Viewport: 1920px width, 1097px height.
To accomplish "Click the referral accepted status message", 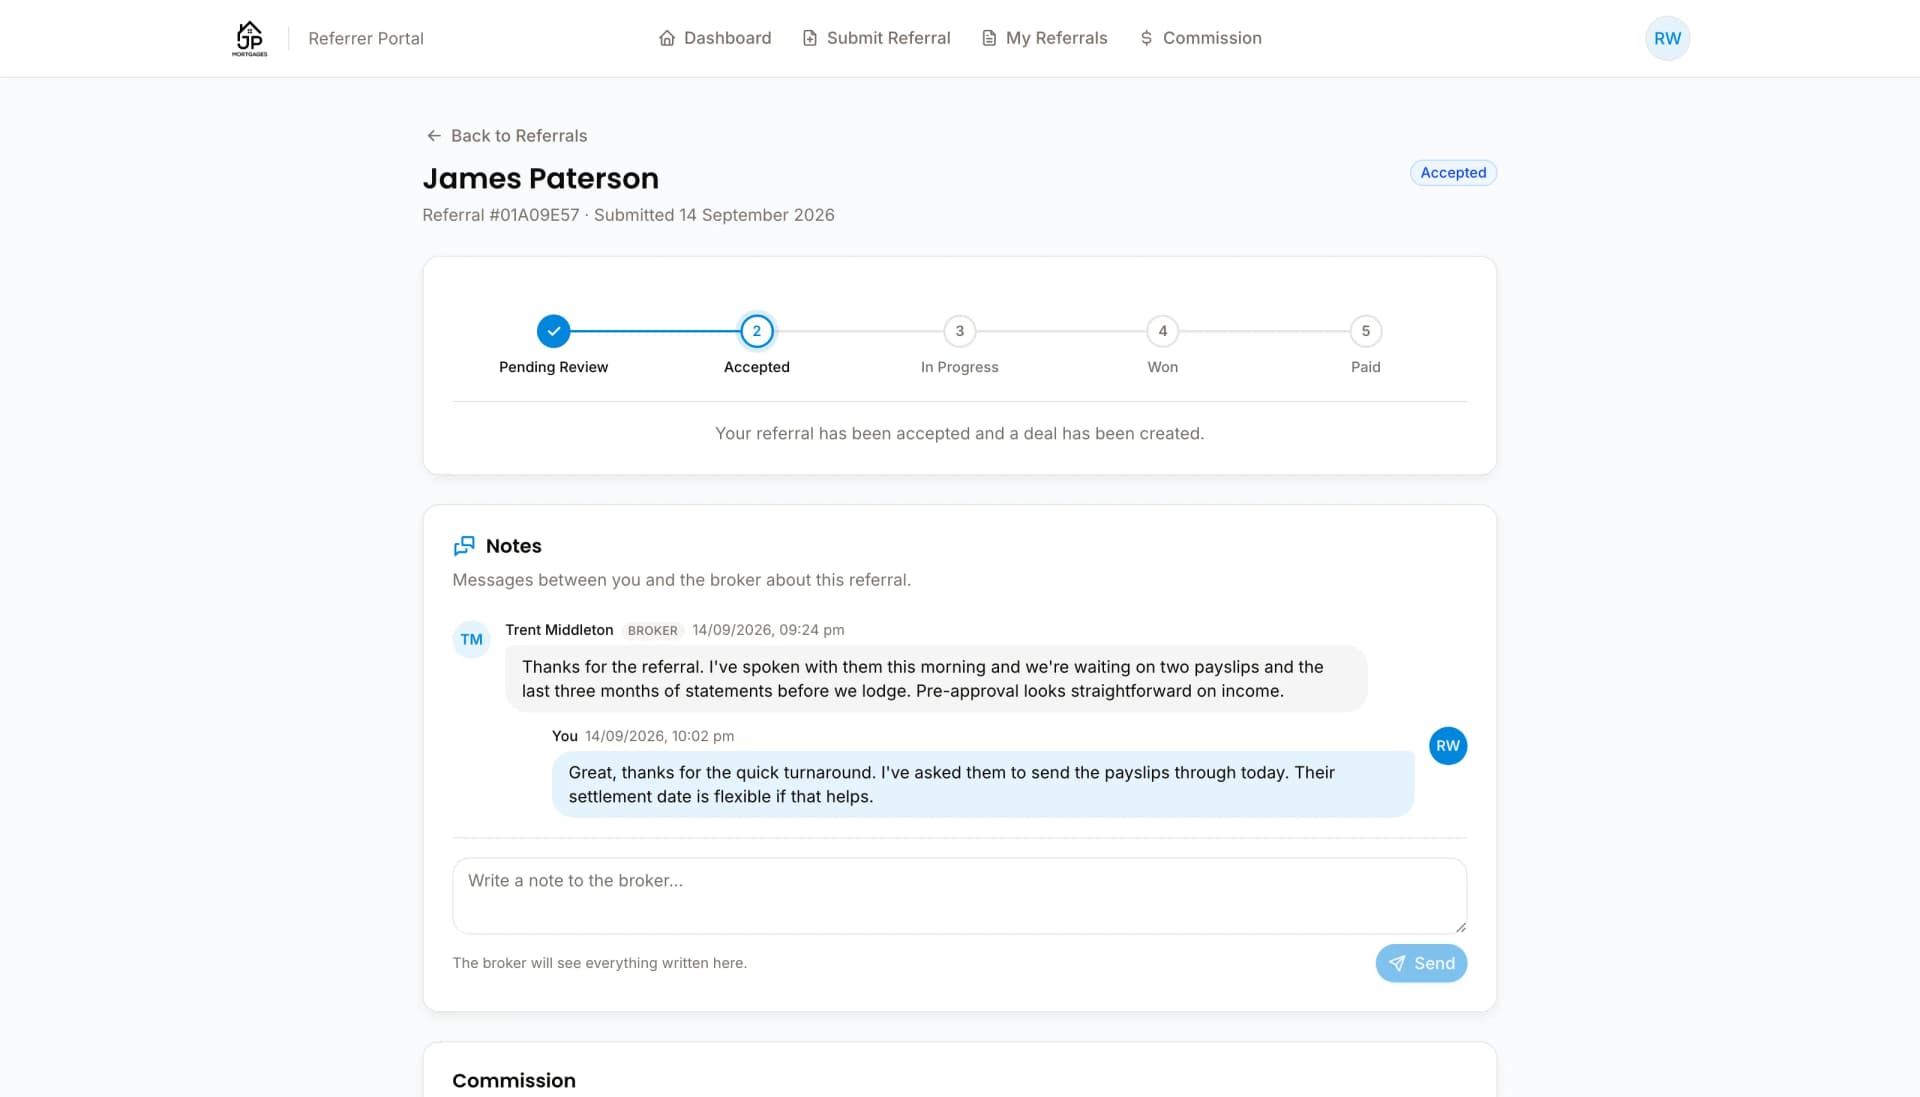I will tap(959, 433).
